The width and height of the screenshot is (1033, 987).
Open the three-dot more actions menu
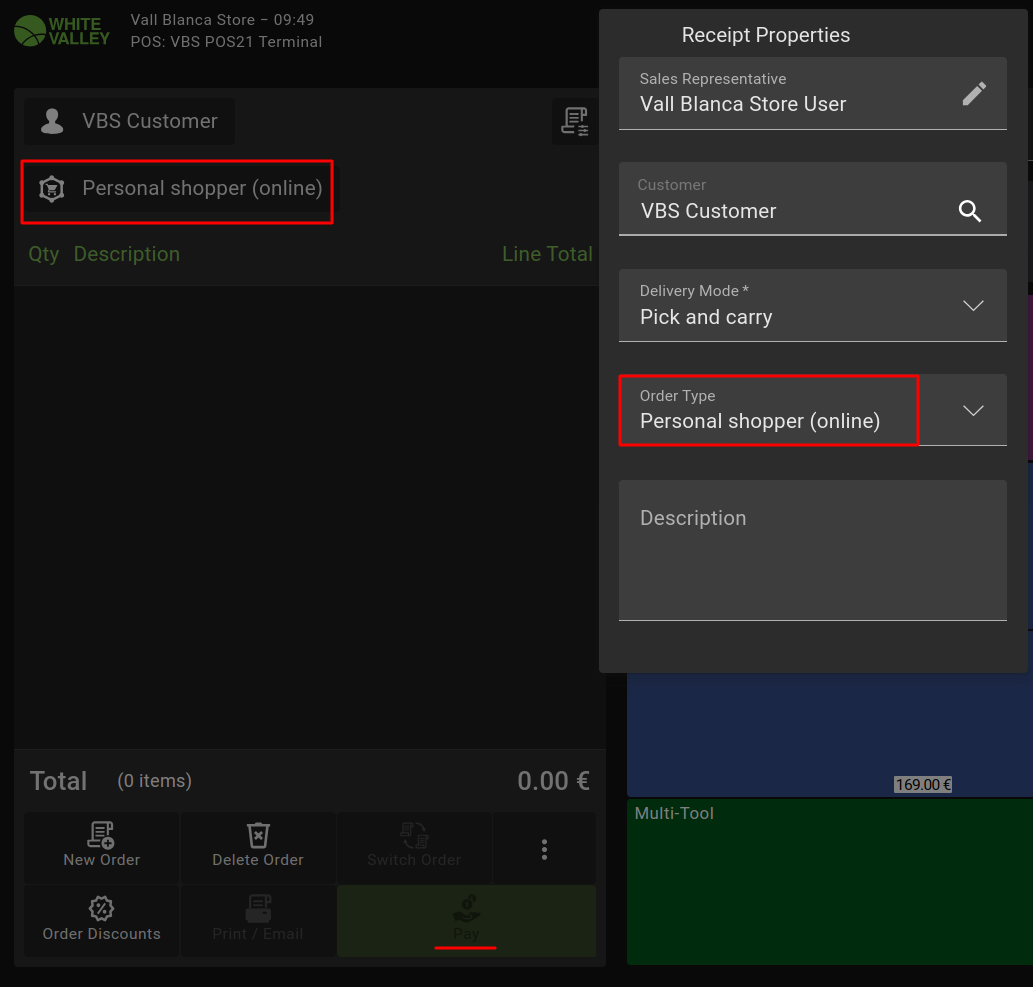(x=544, y=849)
